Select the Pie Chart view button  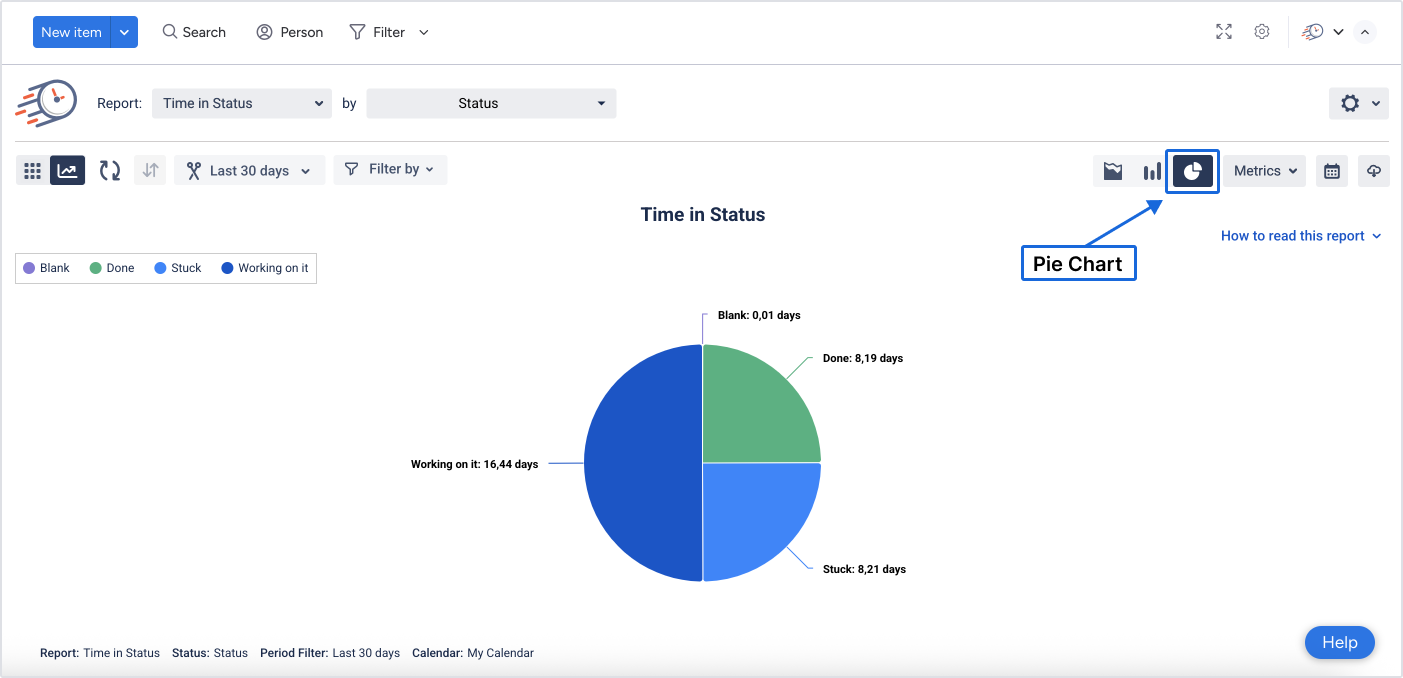click(x=1192, y=171)
